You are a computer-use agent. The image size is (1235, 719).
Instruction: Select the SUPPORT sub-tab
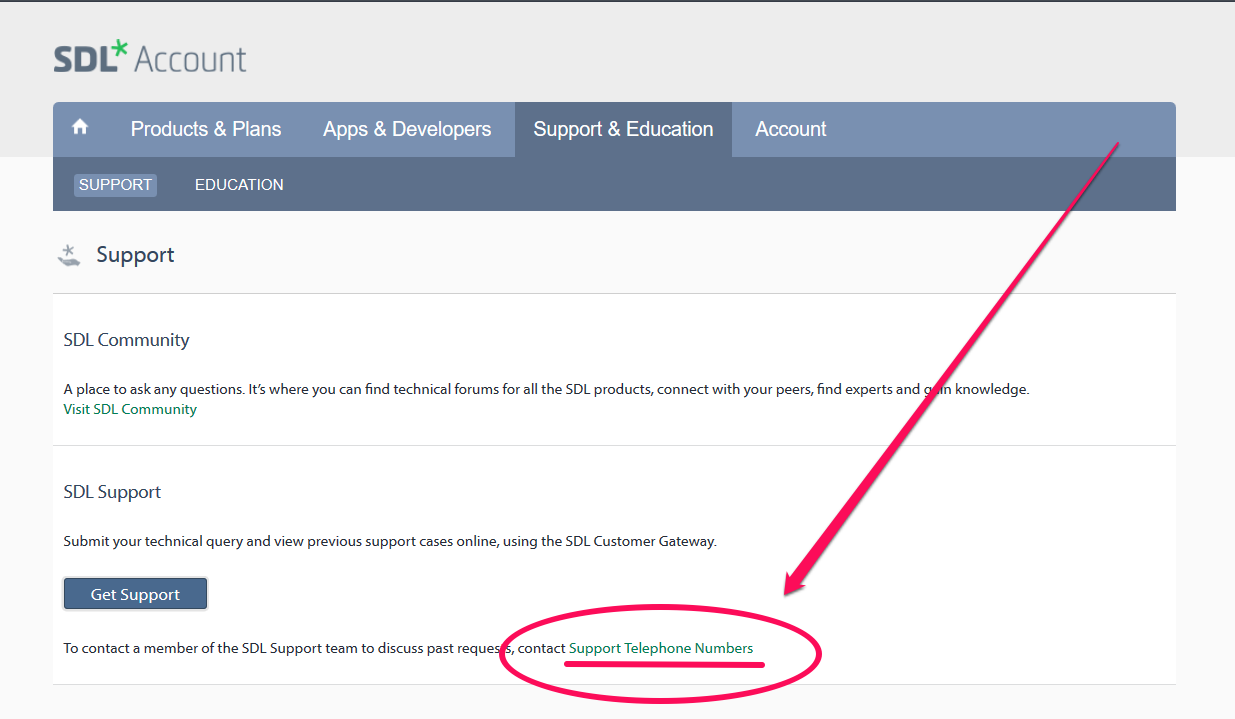point(115,184)
